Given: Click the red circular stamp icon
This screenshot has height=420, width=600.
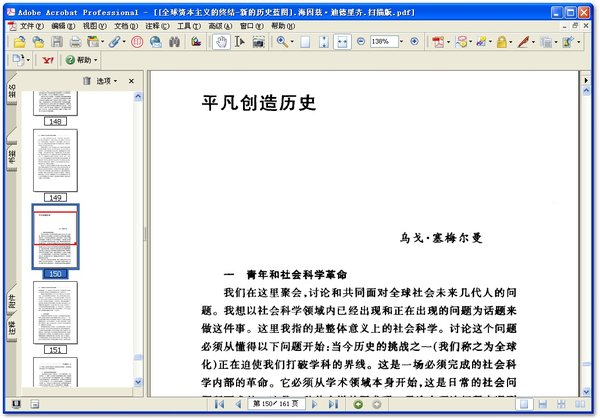Looking at the screenshot, I should [x=137, y=42].
